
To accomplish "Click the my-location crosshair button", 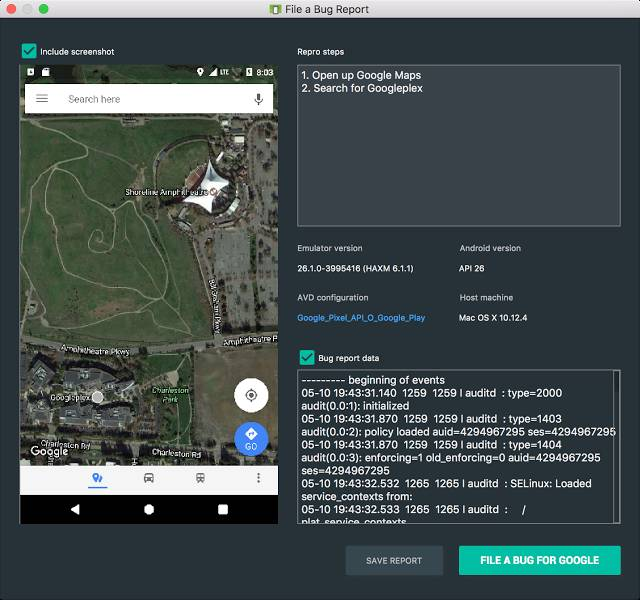I will (251, 395).
